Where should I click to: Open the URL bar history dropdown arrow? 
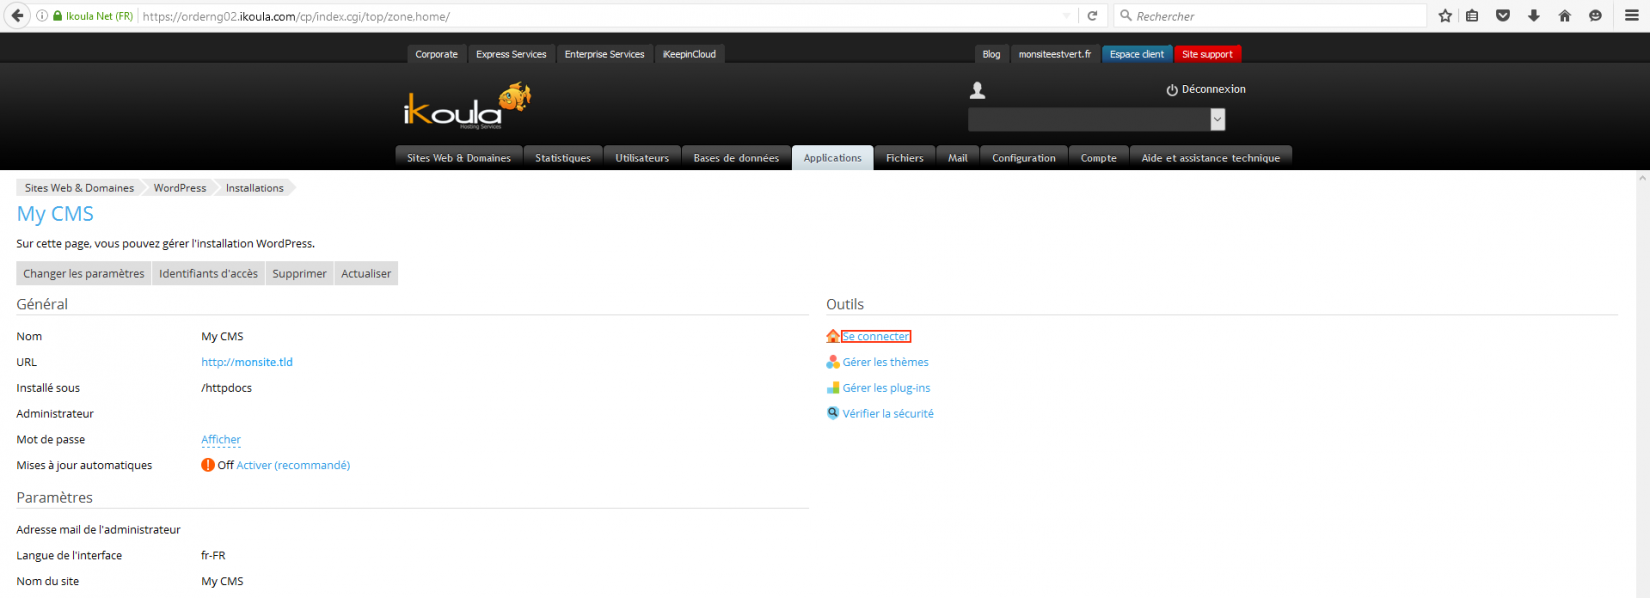(x=1066, y=16)
